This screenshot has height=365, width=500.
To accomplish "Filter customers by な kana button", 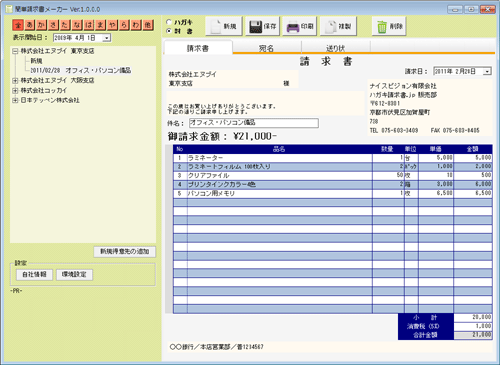I will pyautogui.click(x=77, y=25).
